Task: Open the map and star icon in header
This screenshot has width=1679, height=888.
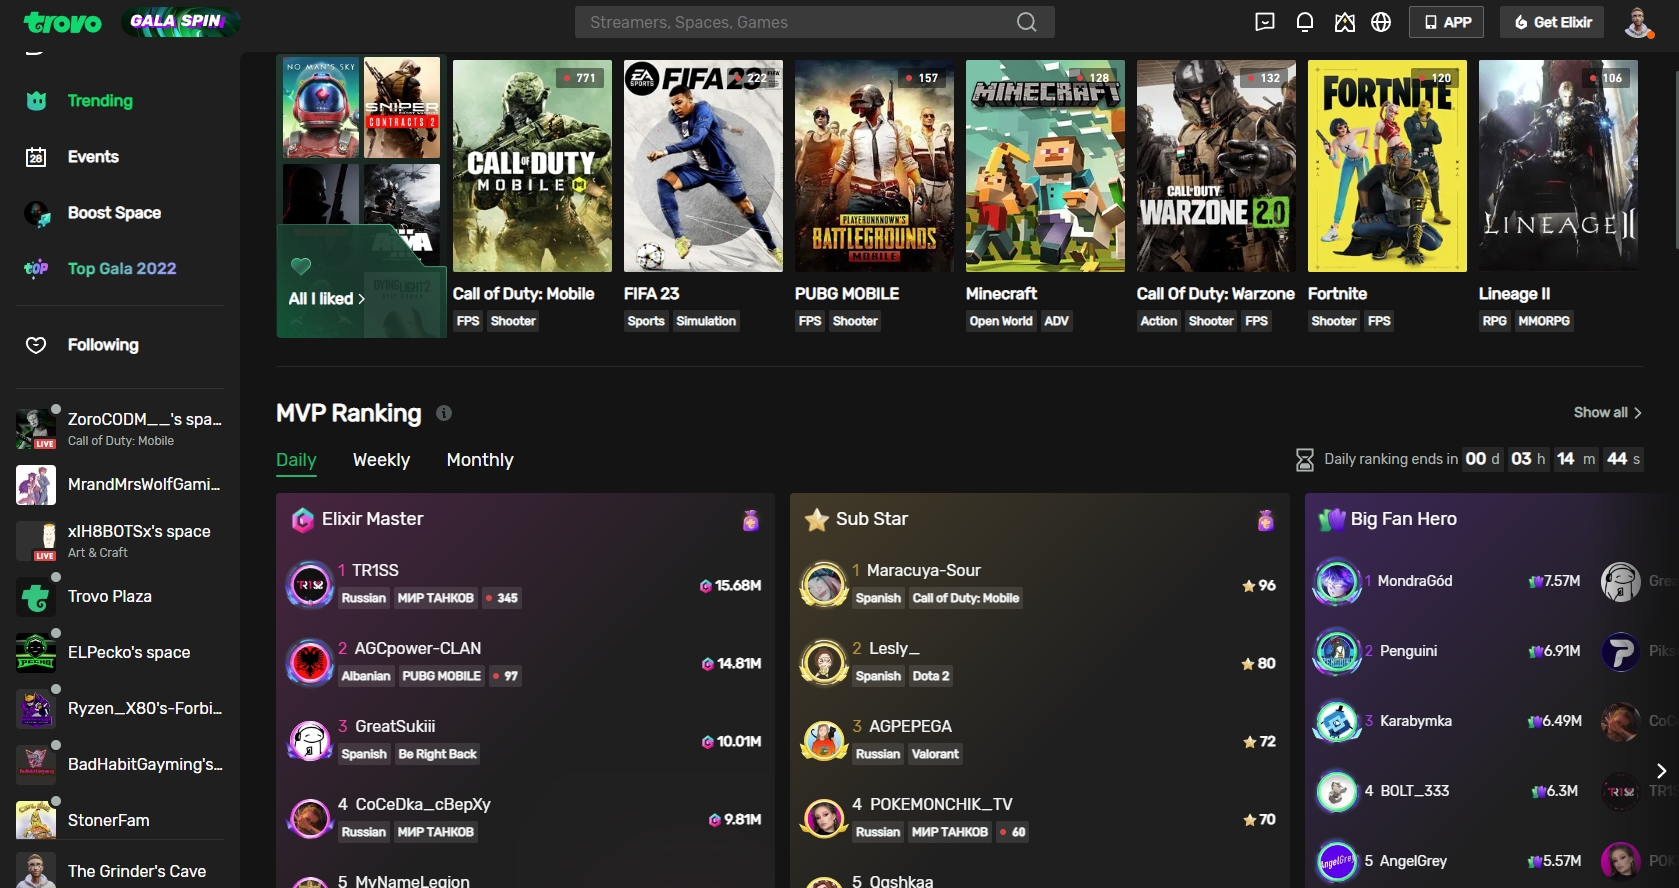Action: click(x=1345, y=22)
